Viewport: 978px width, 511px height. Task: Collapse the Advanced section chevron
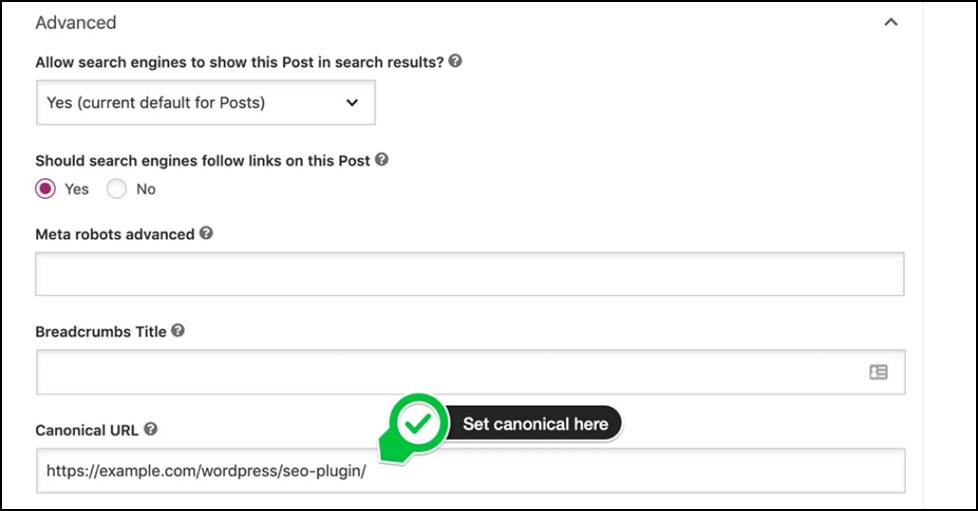pos(891,22)
